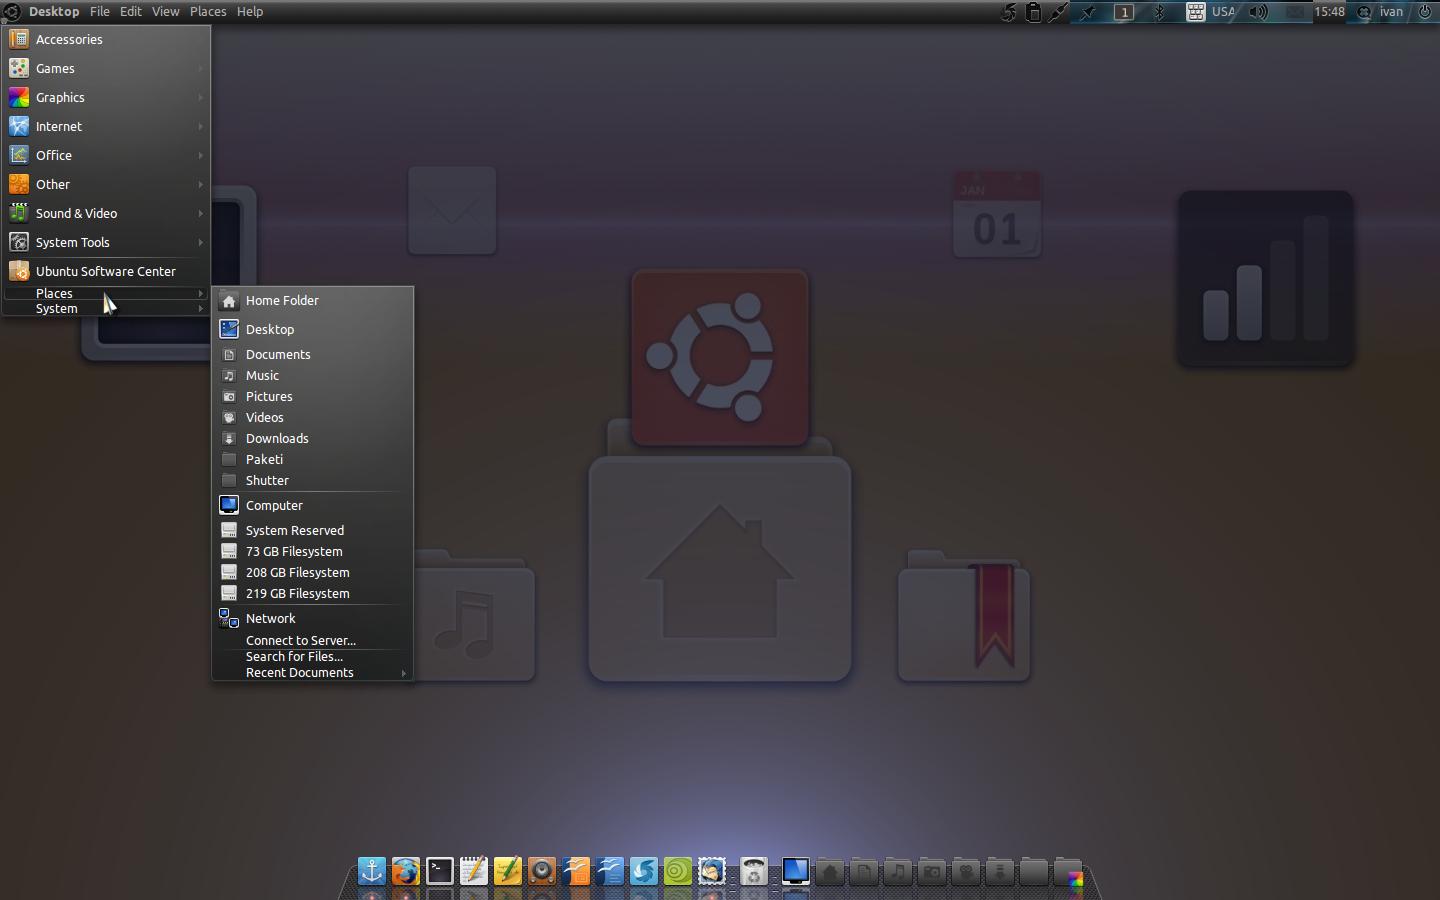Open the System Reserved volume
This screenshot has width=1440, height=900.
pos(312,530)
